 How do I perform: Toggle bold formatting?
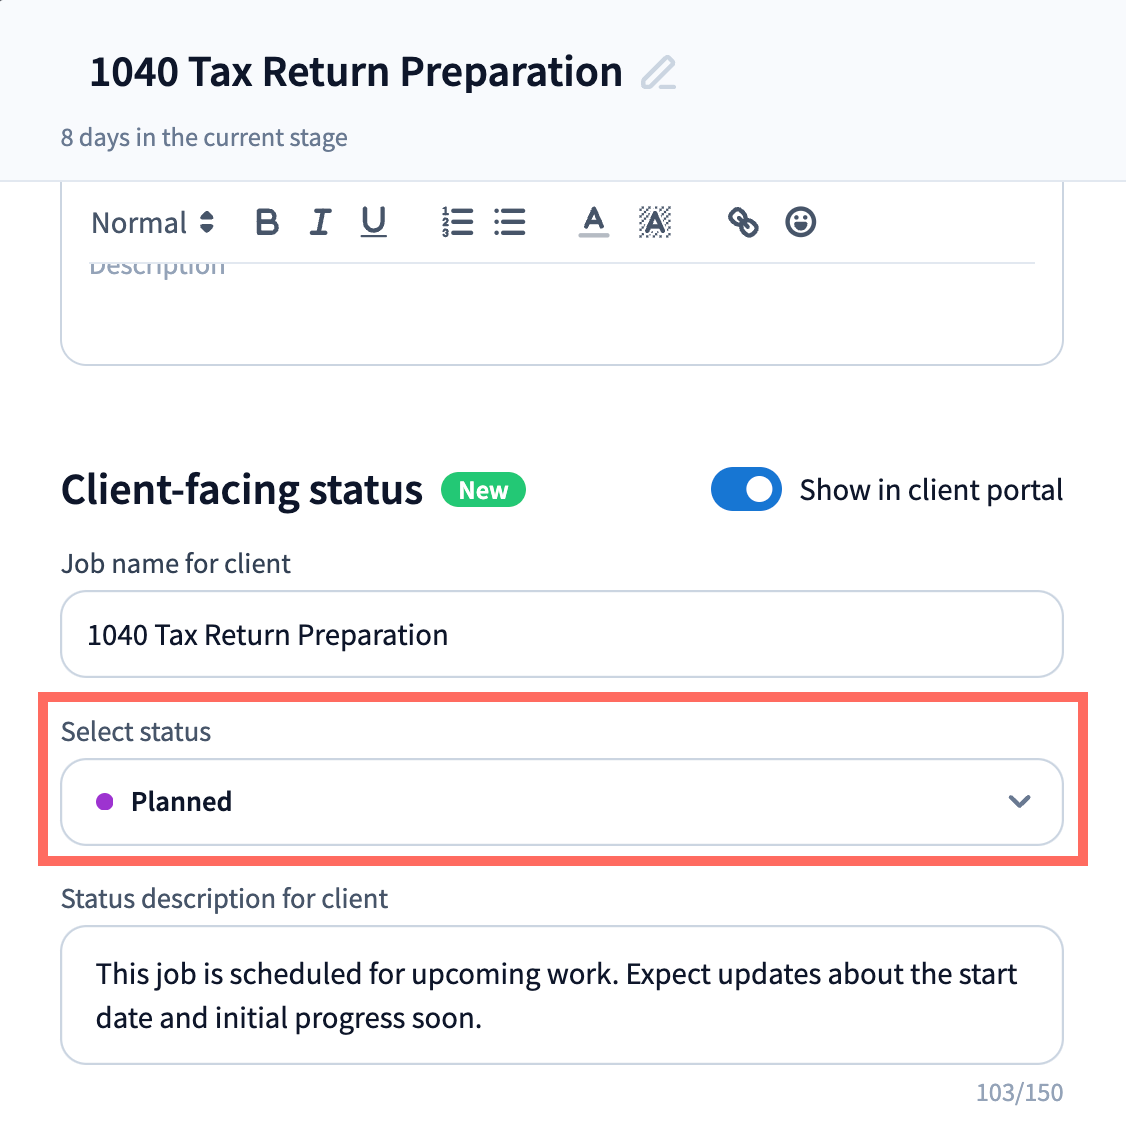coord(267,222)
